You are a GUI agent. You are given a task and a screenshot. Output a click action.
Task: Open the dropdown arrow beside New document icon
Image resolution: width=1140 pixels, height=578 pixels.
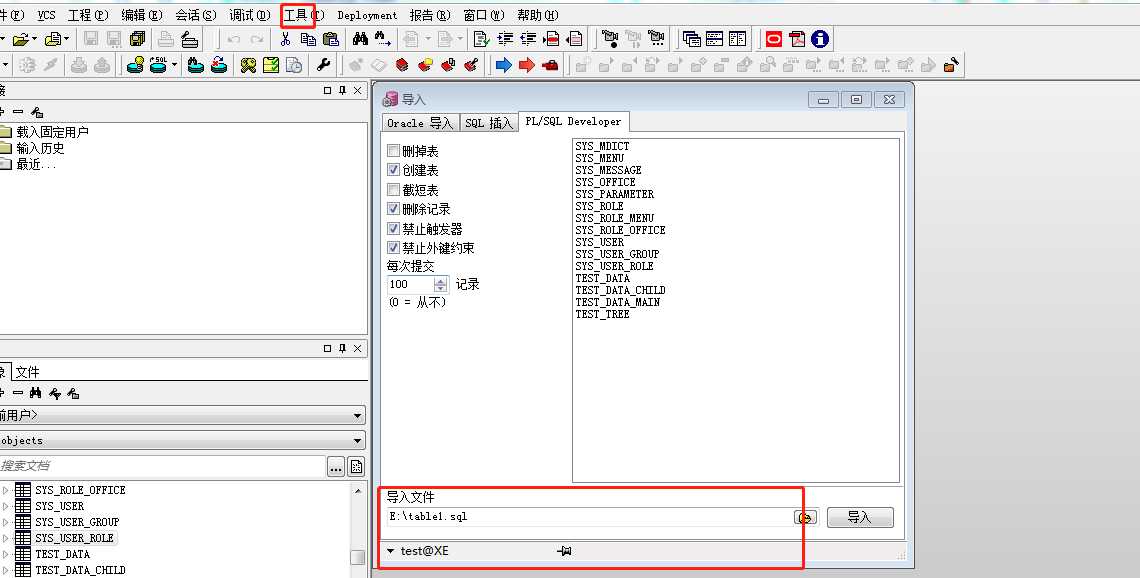4,39
